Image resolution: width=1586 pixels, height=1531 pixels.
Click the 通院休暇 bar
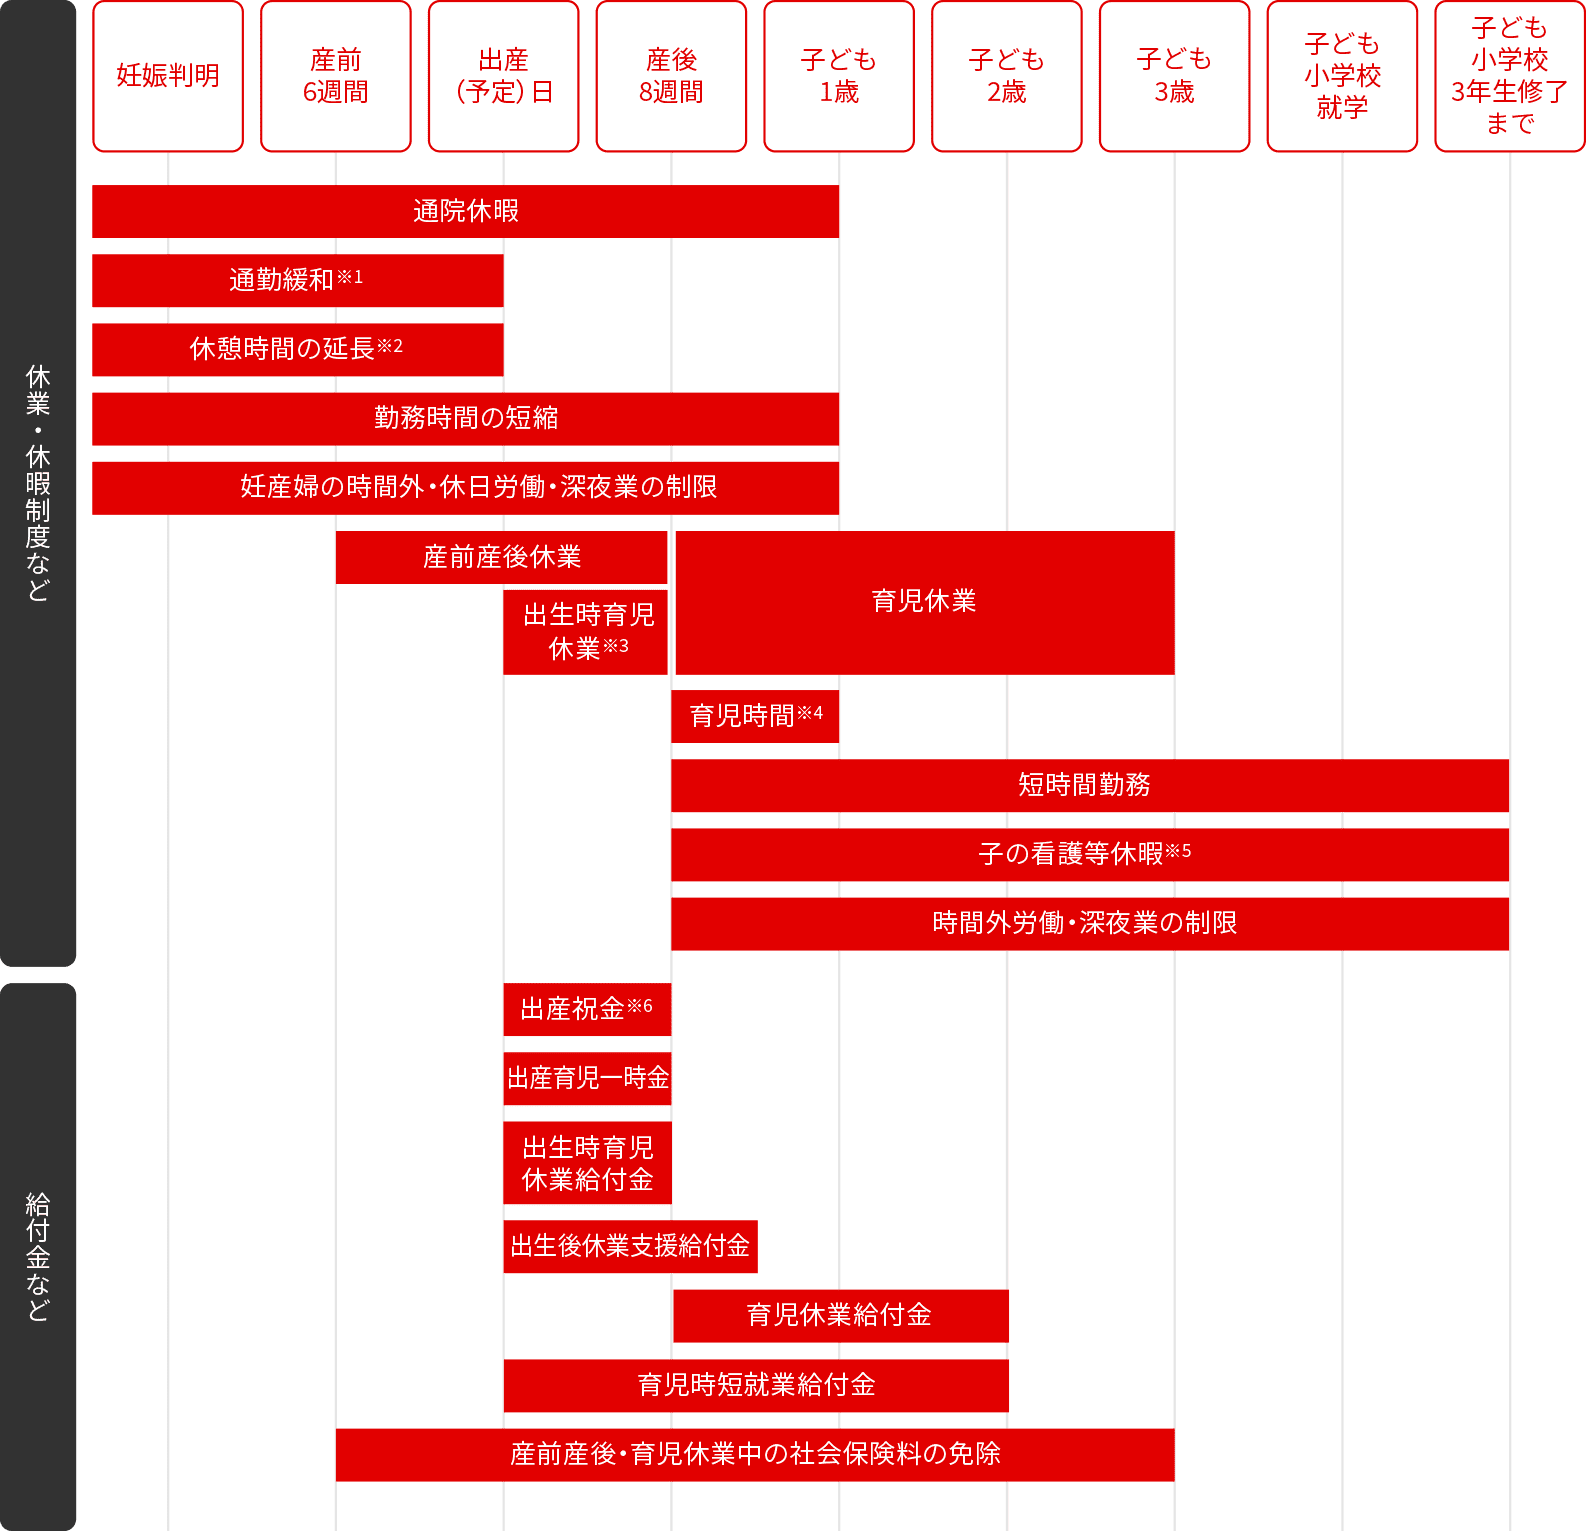click(466, 211)
